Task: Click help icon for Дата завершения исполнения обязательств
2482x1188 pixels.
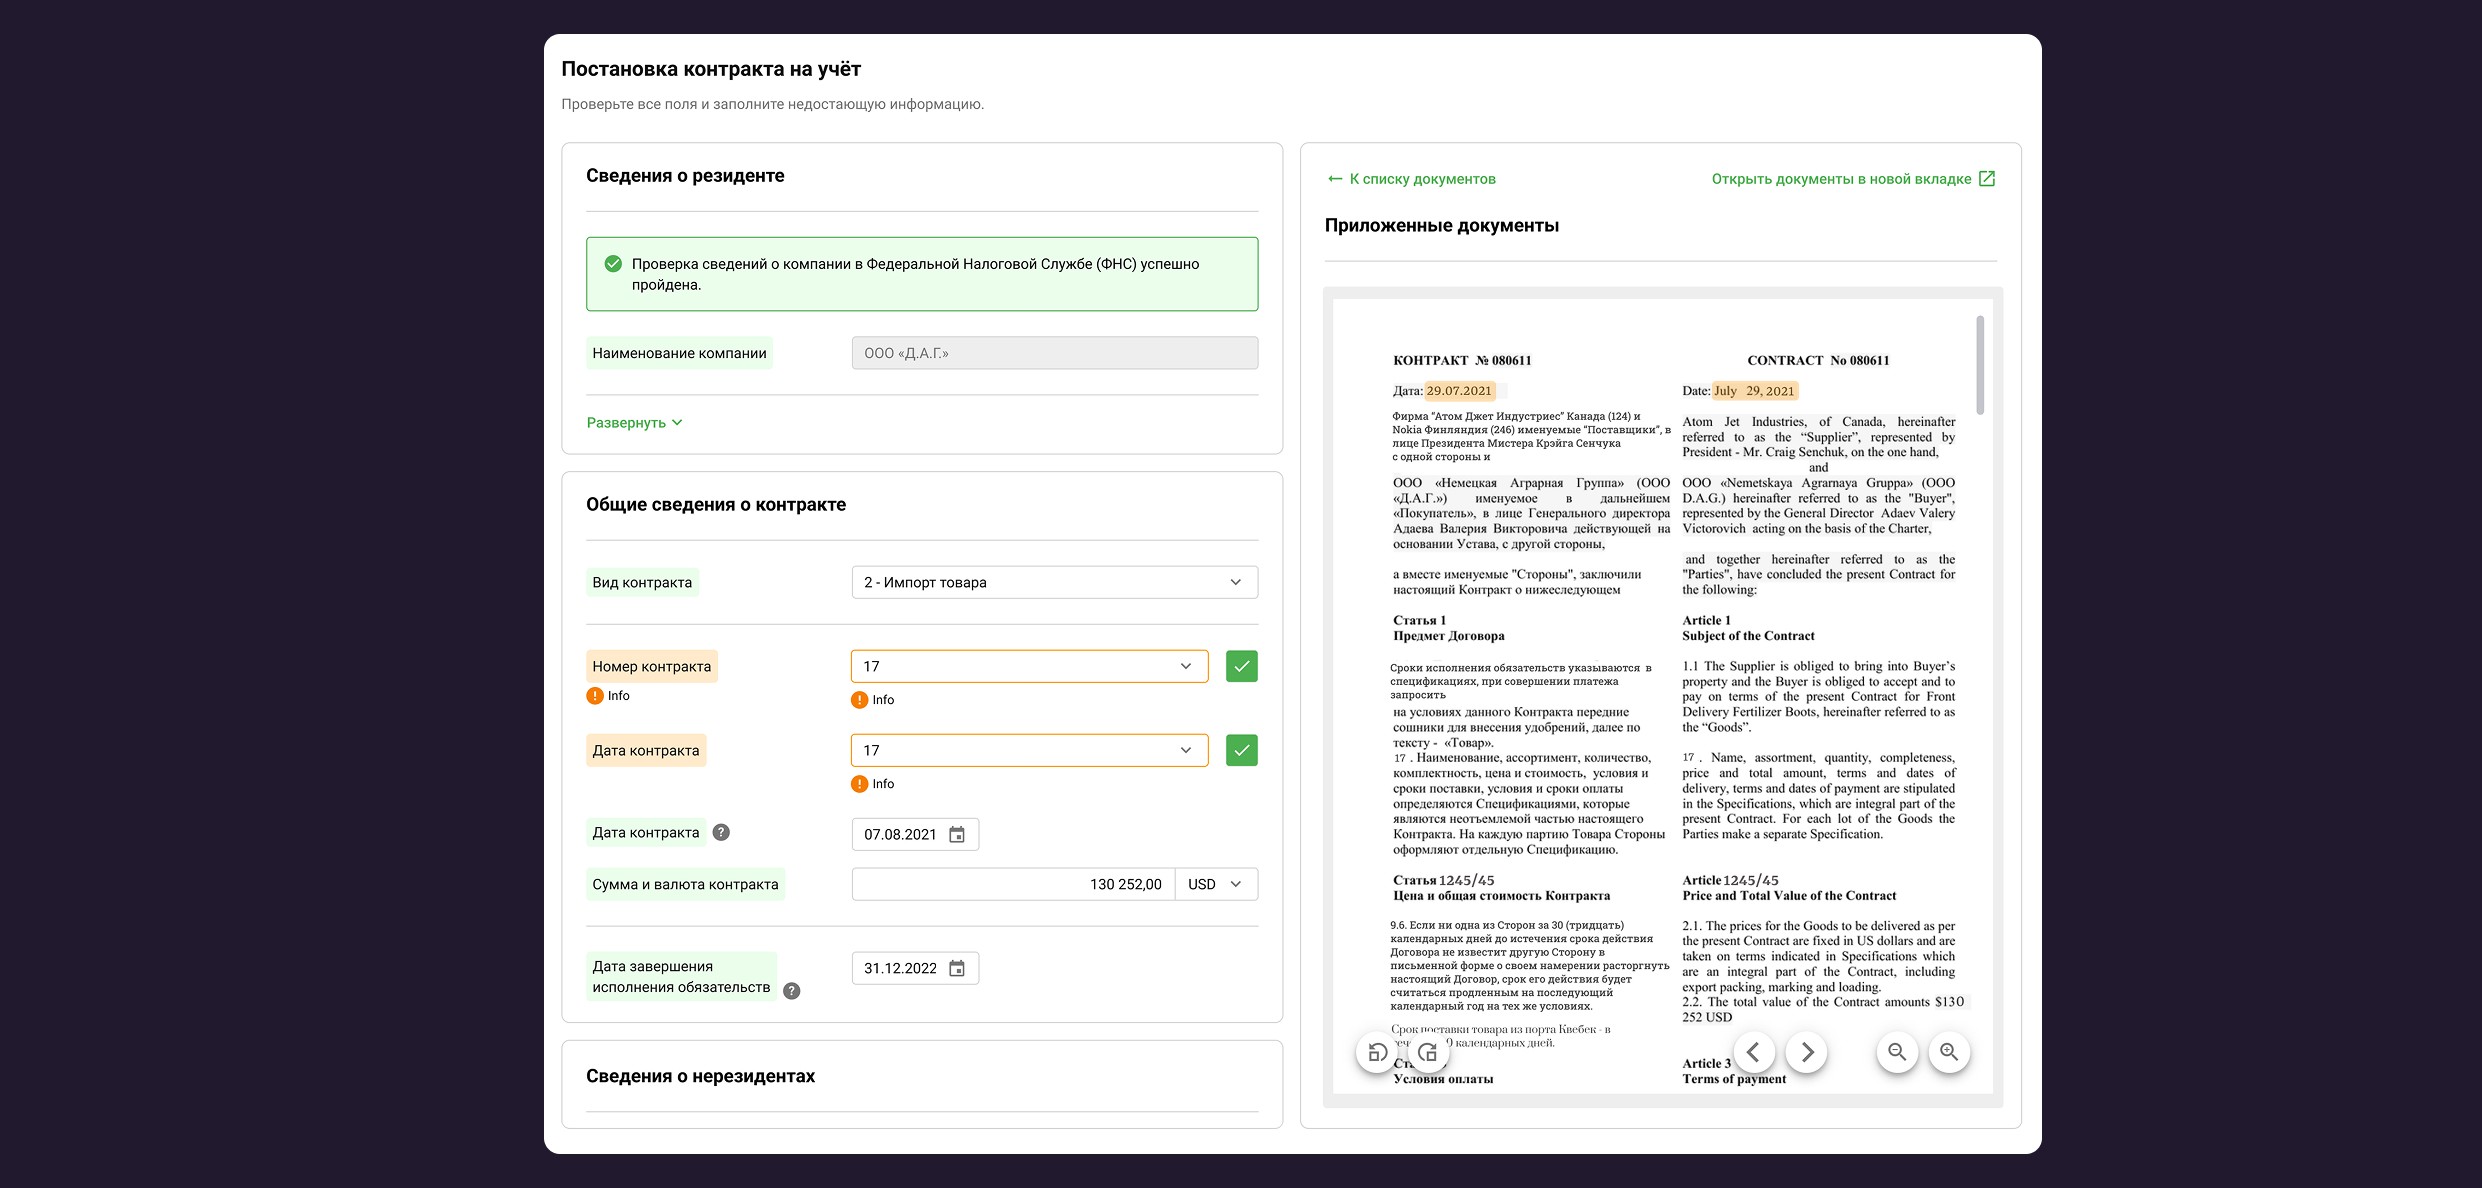Action: [x=791, y=991]
